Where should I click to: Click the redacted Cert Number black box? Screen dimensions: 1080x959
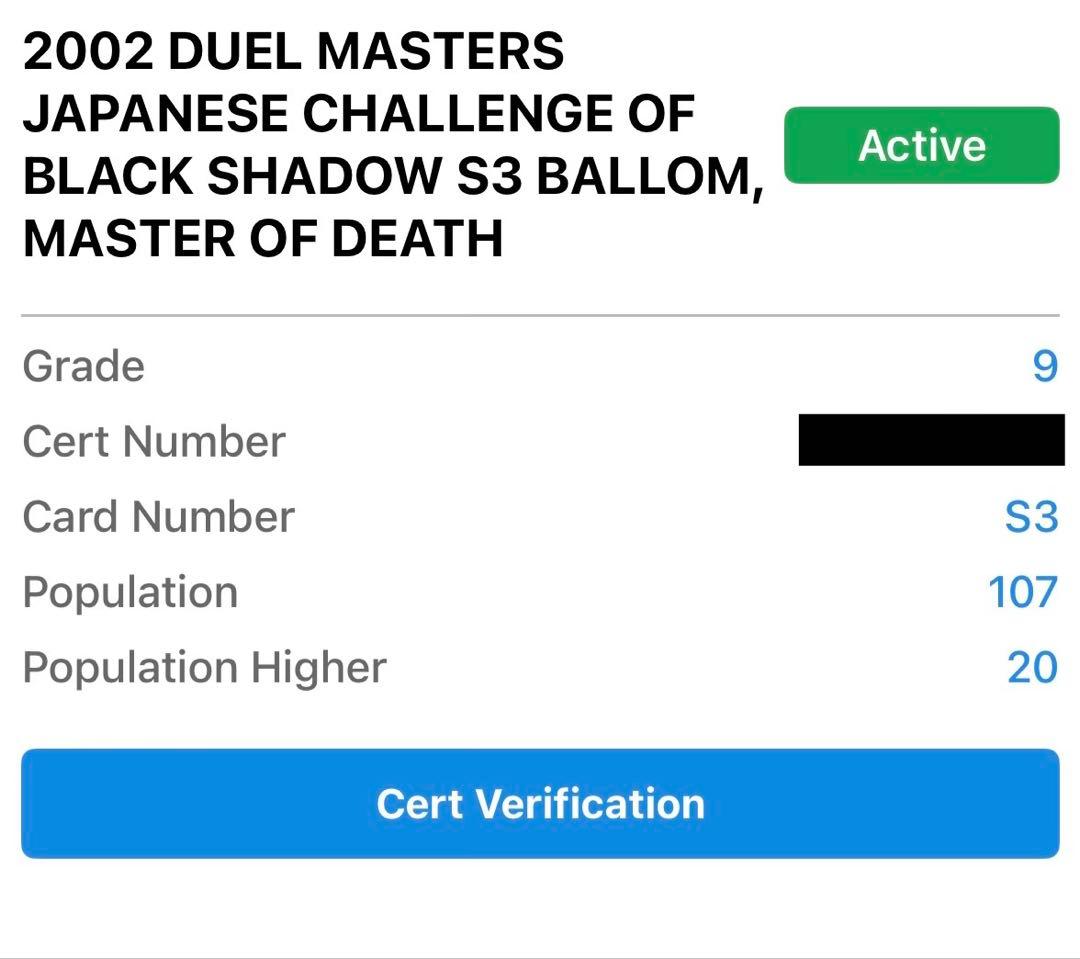tap(931, 441)
